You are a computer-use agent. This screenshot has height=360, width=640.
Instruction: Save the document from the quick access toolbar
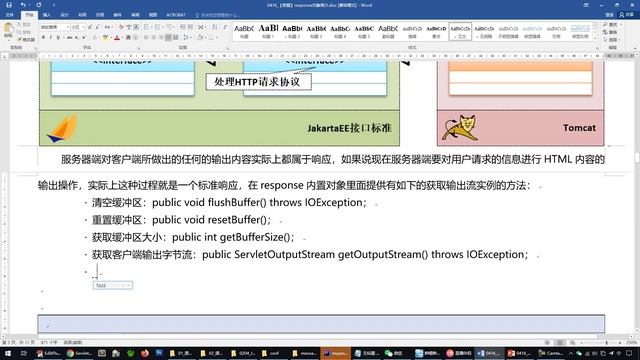[x=9, y=5]
